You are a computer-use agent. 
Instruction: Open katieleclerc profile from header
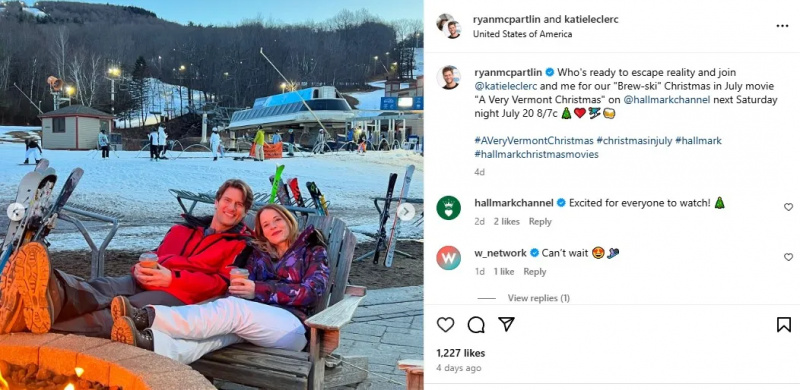pos(591,19)
